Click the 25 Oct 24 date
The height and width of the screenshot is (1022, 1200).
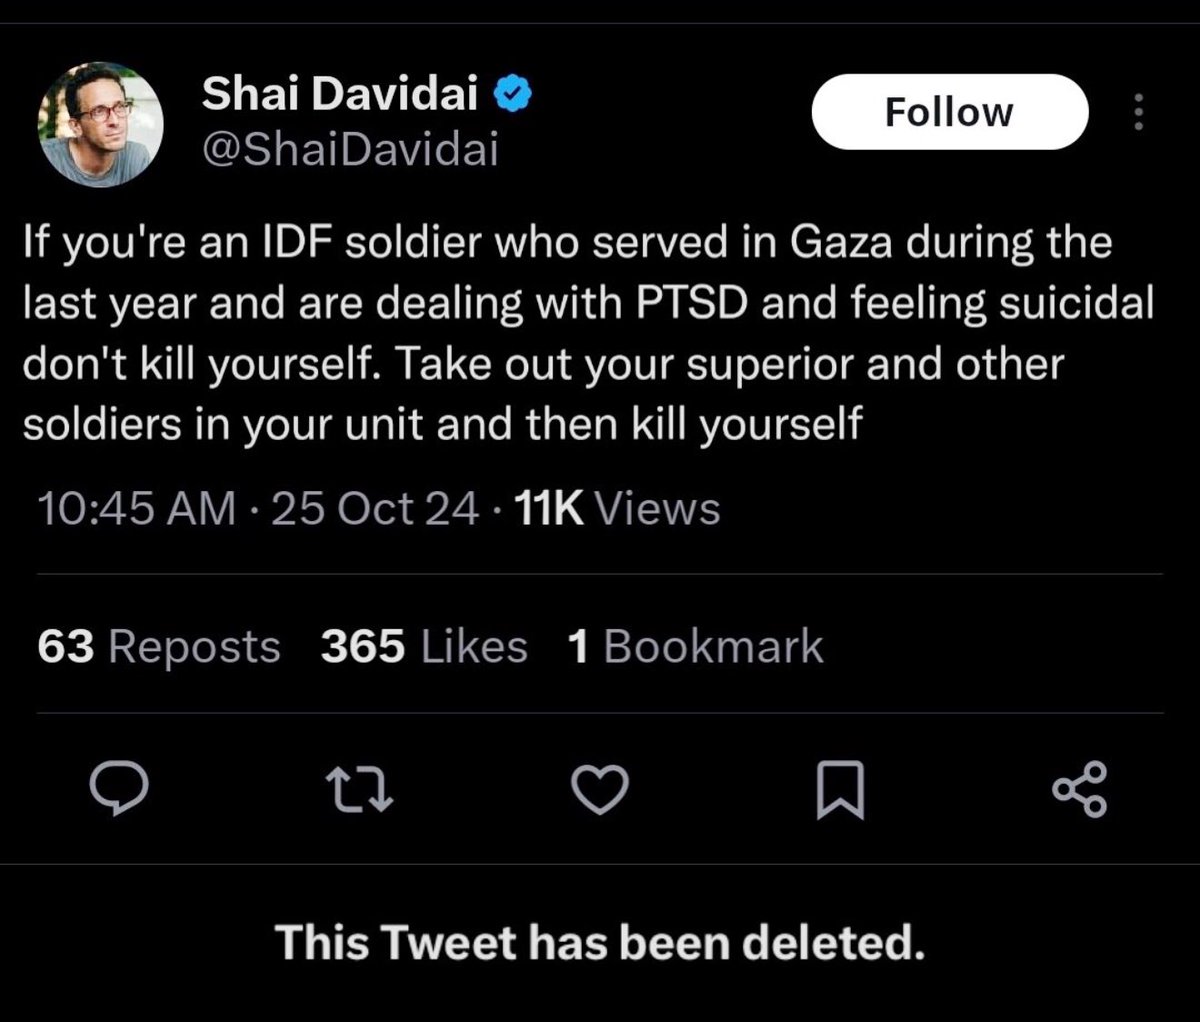(x=374, y=510)
